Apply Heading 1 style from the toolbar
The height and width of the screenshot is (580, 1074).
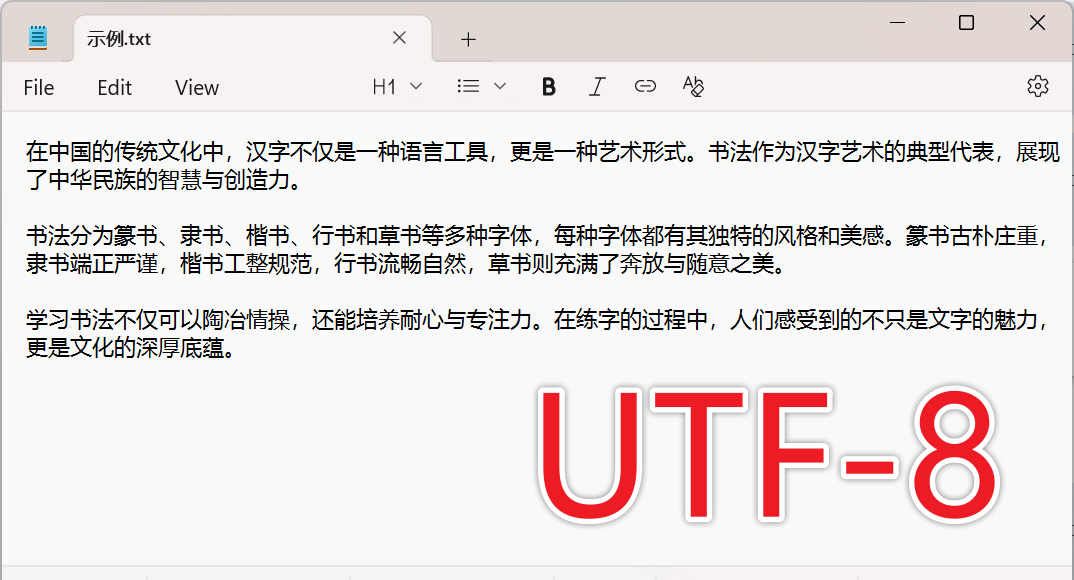385,86
